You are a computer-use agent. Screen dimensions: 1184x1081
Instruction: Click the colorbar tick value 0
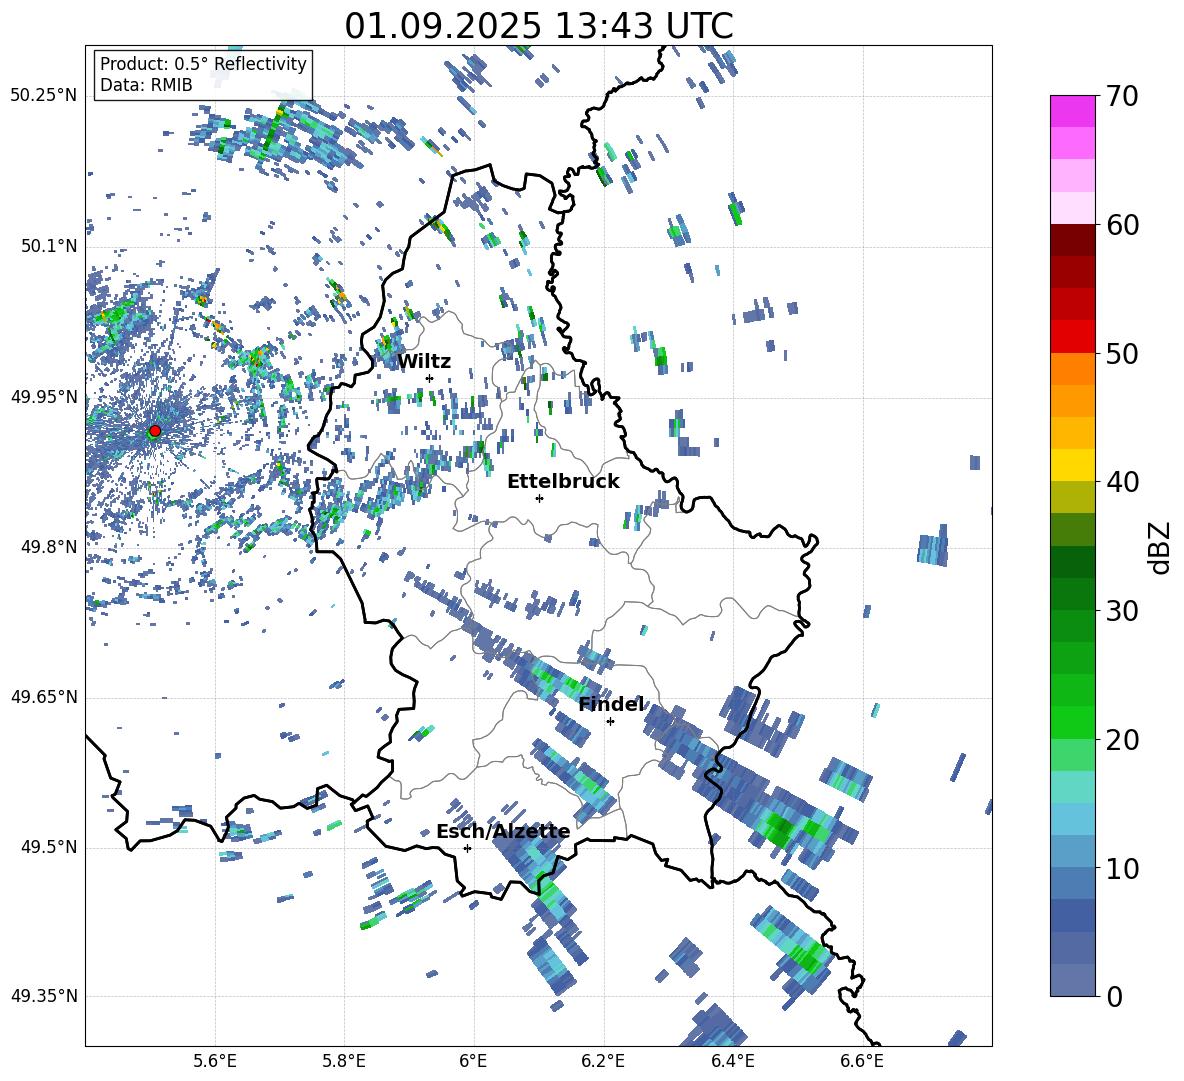pyautogui.click(x=1114, y=996)
